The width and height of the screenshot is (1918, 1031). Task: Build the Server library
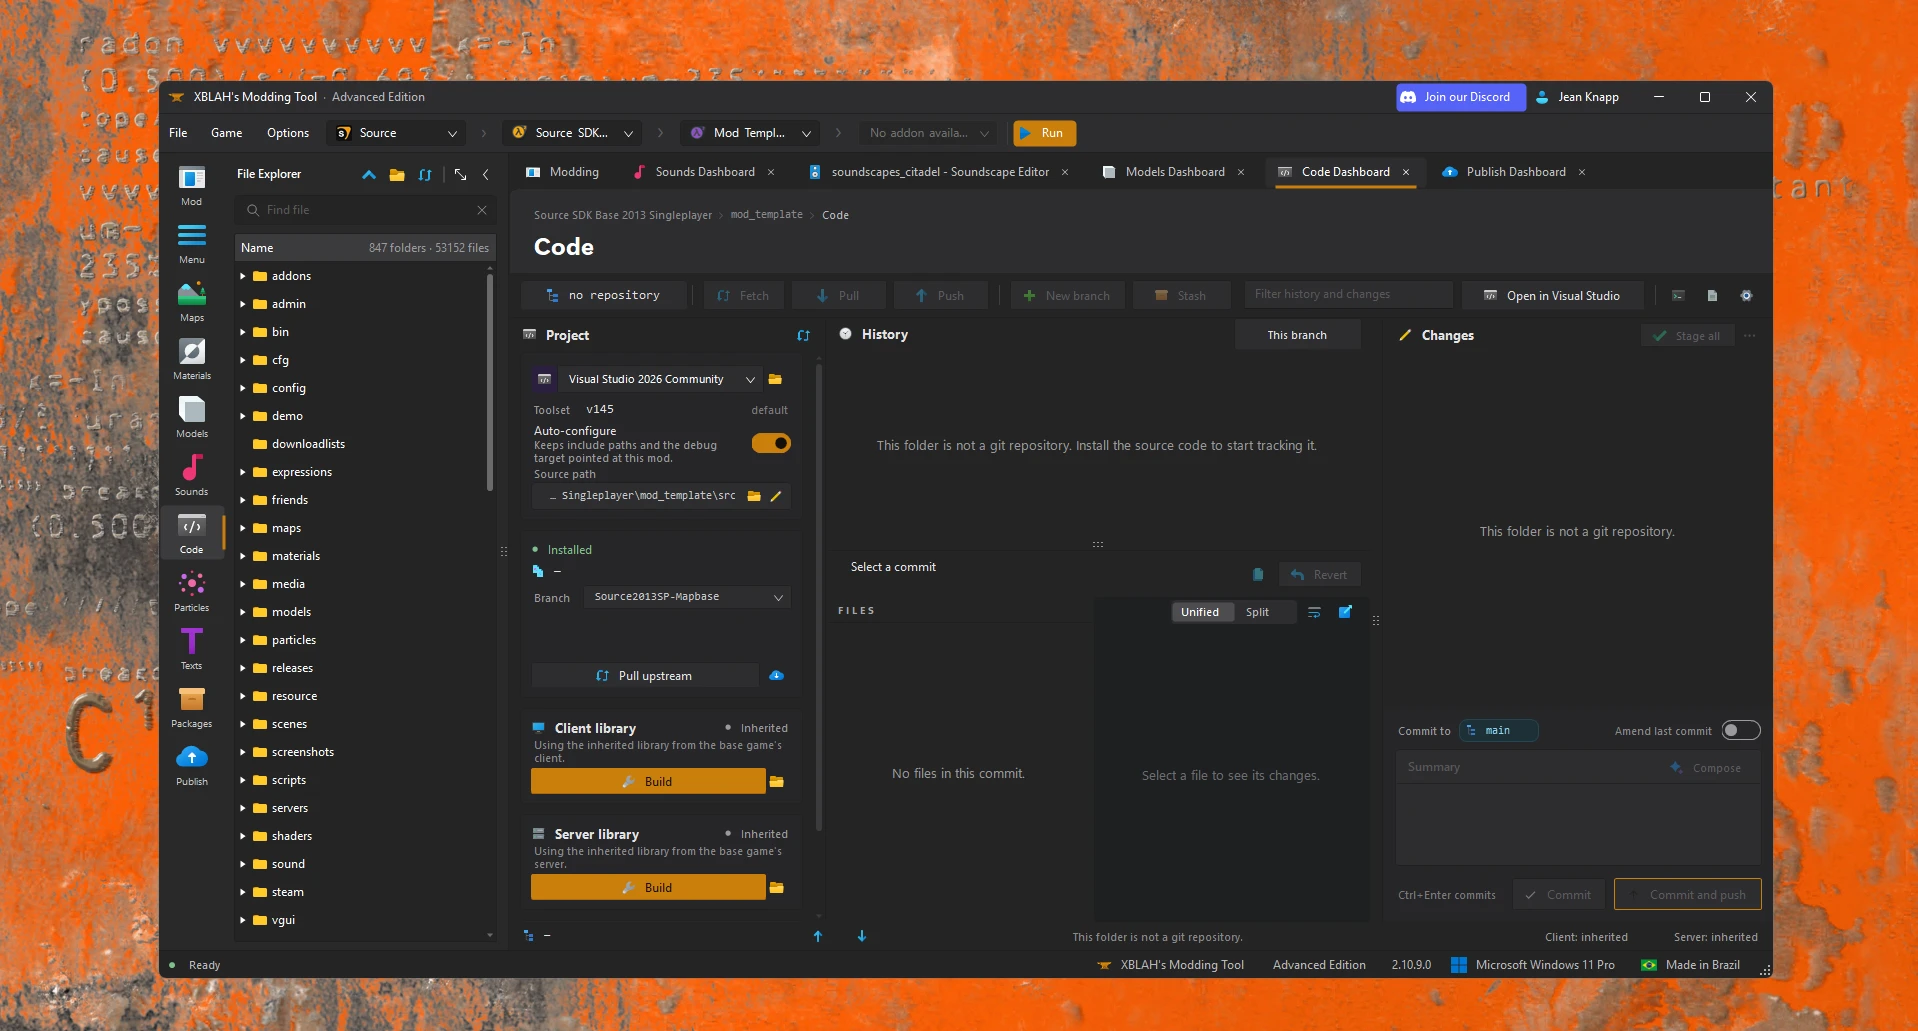pos(648,888)
